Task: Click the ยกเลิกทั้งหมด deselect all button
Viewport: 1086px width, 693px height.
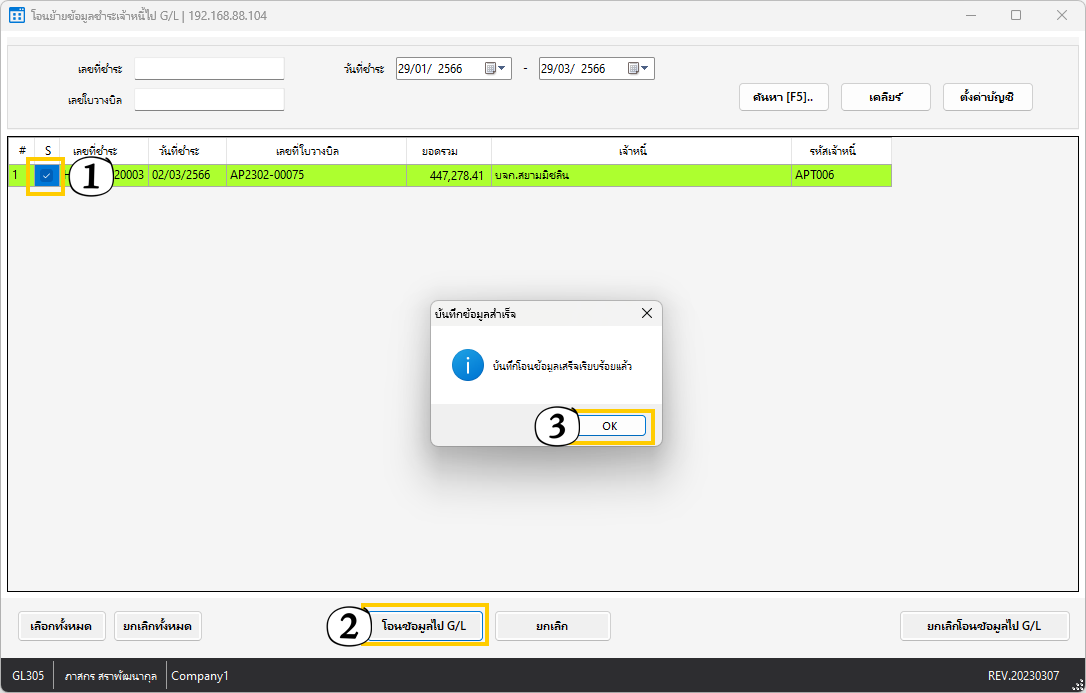Action: click(x=158, y=626)
